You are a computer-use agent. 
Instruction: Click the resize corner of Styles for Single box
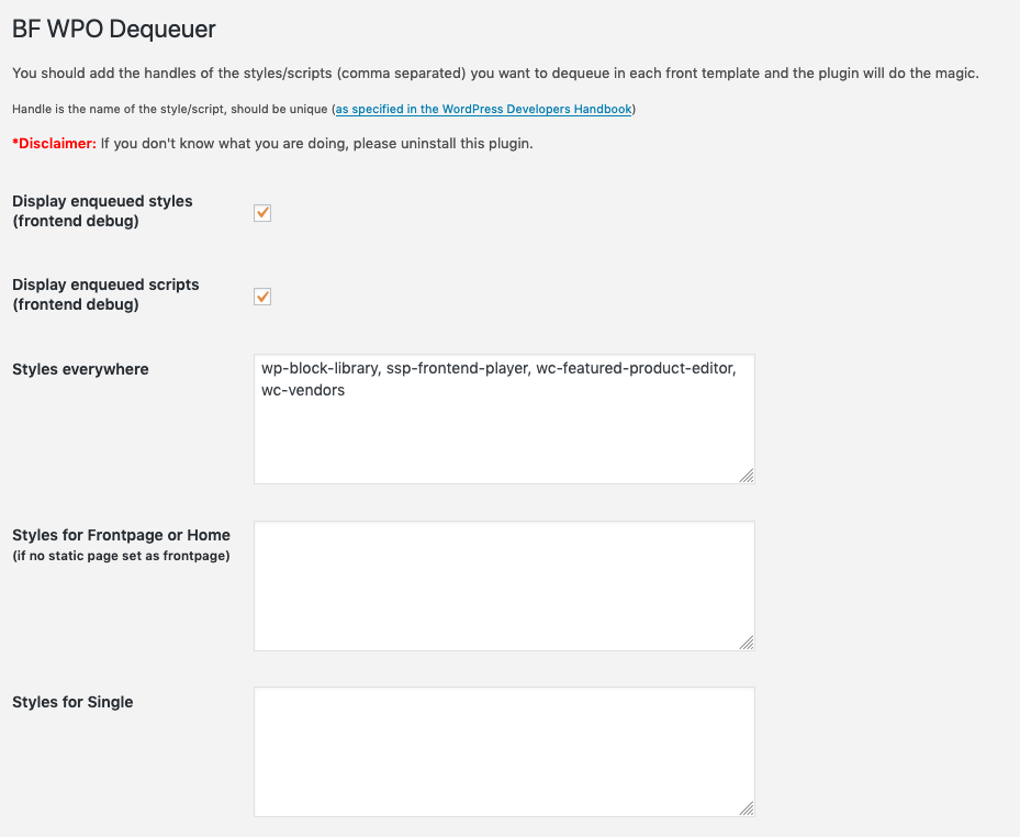coord(748,810)
